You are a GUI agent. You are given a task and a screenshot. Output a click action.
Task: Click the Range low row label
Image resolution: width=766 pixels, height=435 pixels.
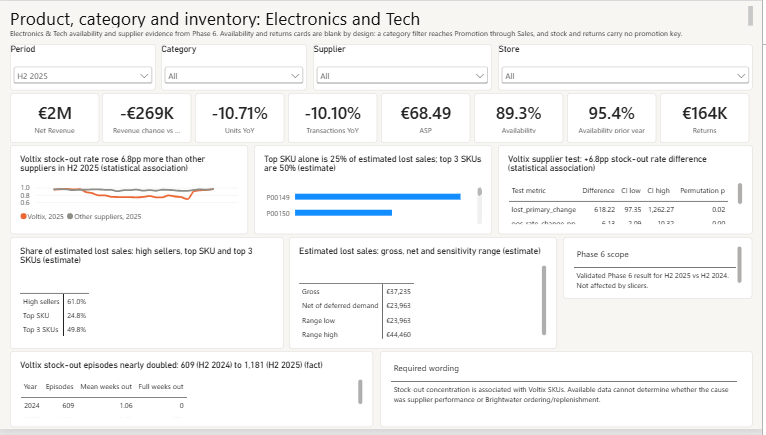319,321
